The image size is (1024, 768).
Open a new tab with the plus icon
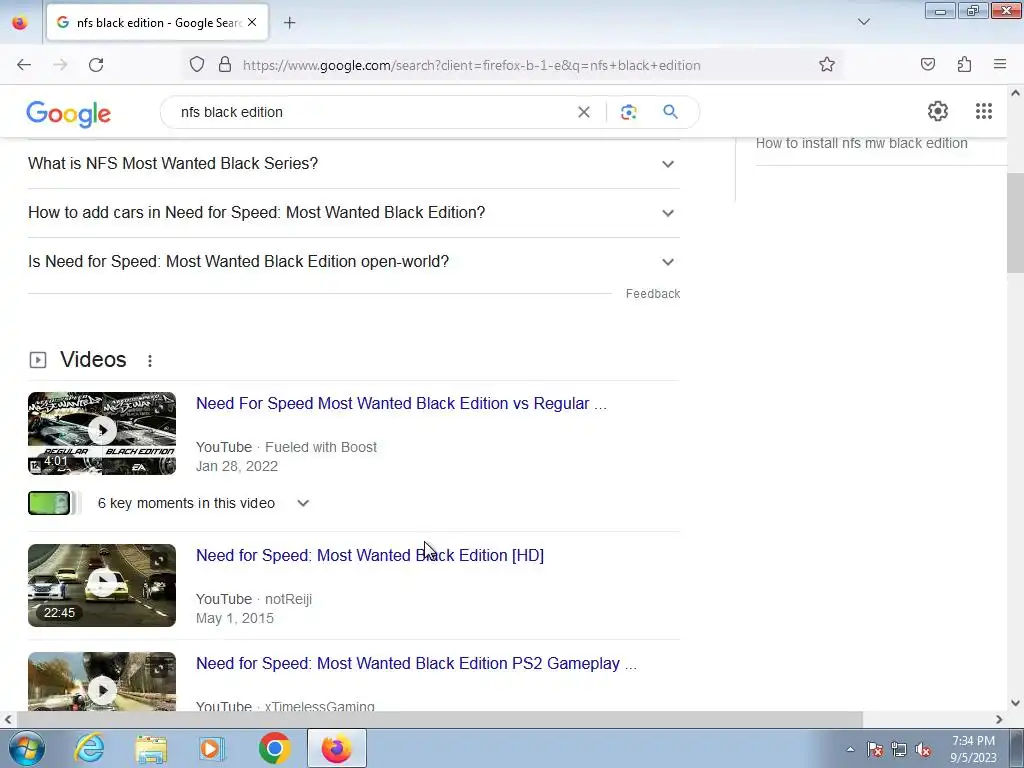[289, 23]
